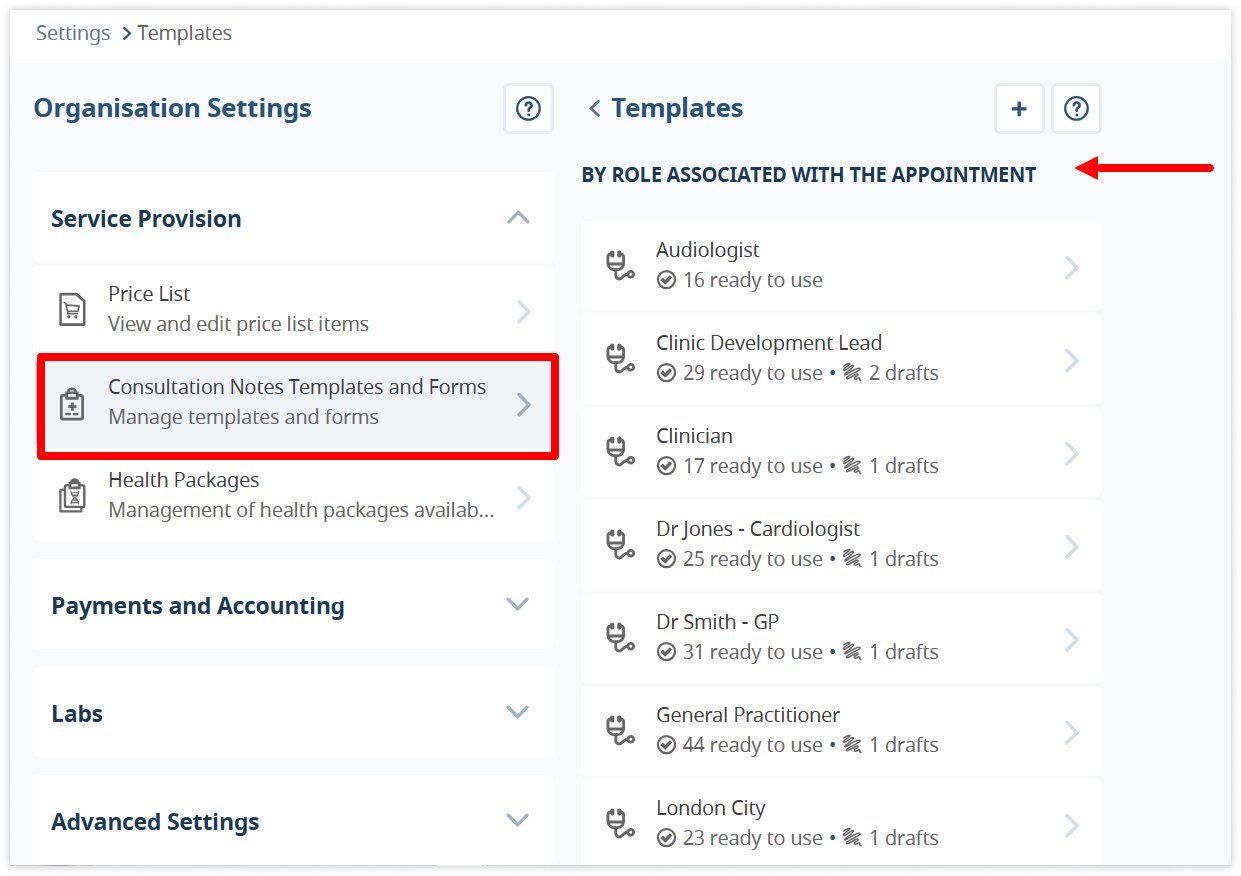1241x876 pixels.
Task: Click the plus button to add a template
Action: point(1018,108)
